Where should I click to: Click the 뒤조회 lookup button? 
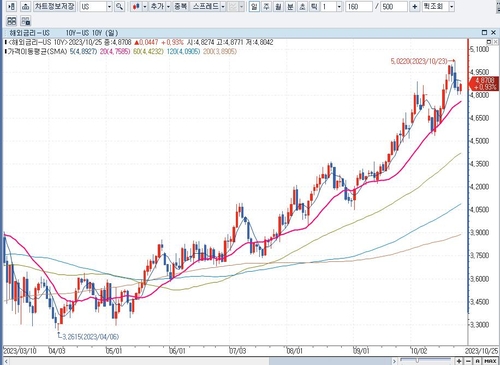pyautogui.click(x=435, y=6)
